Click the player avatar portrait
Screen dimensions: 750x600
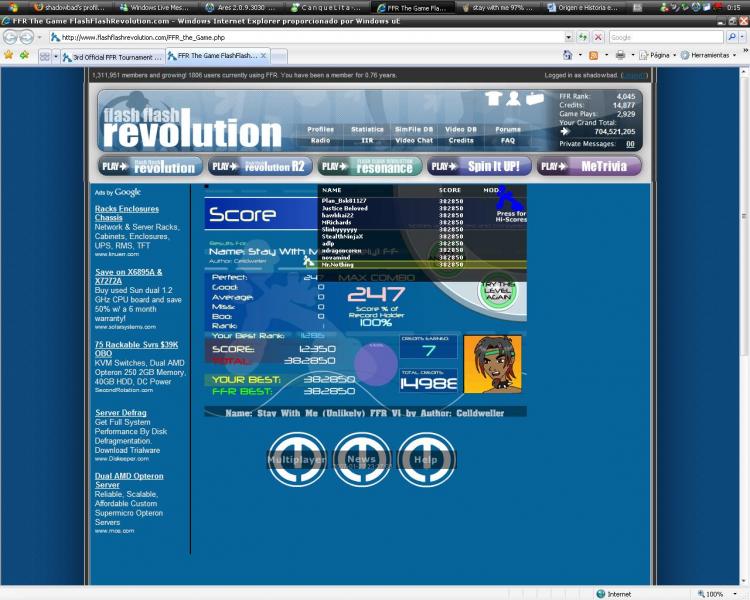(x=492, y=364)
